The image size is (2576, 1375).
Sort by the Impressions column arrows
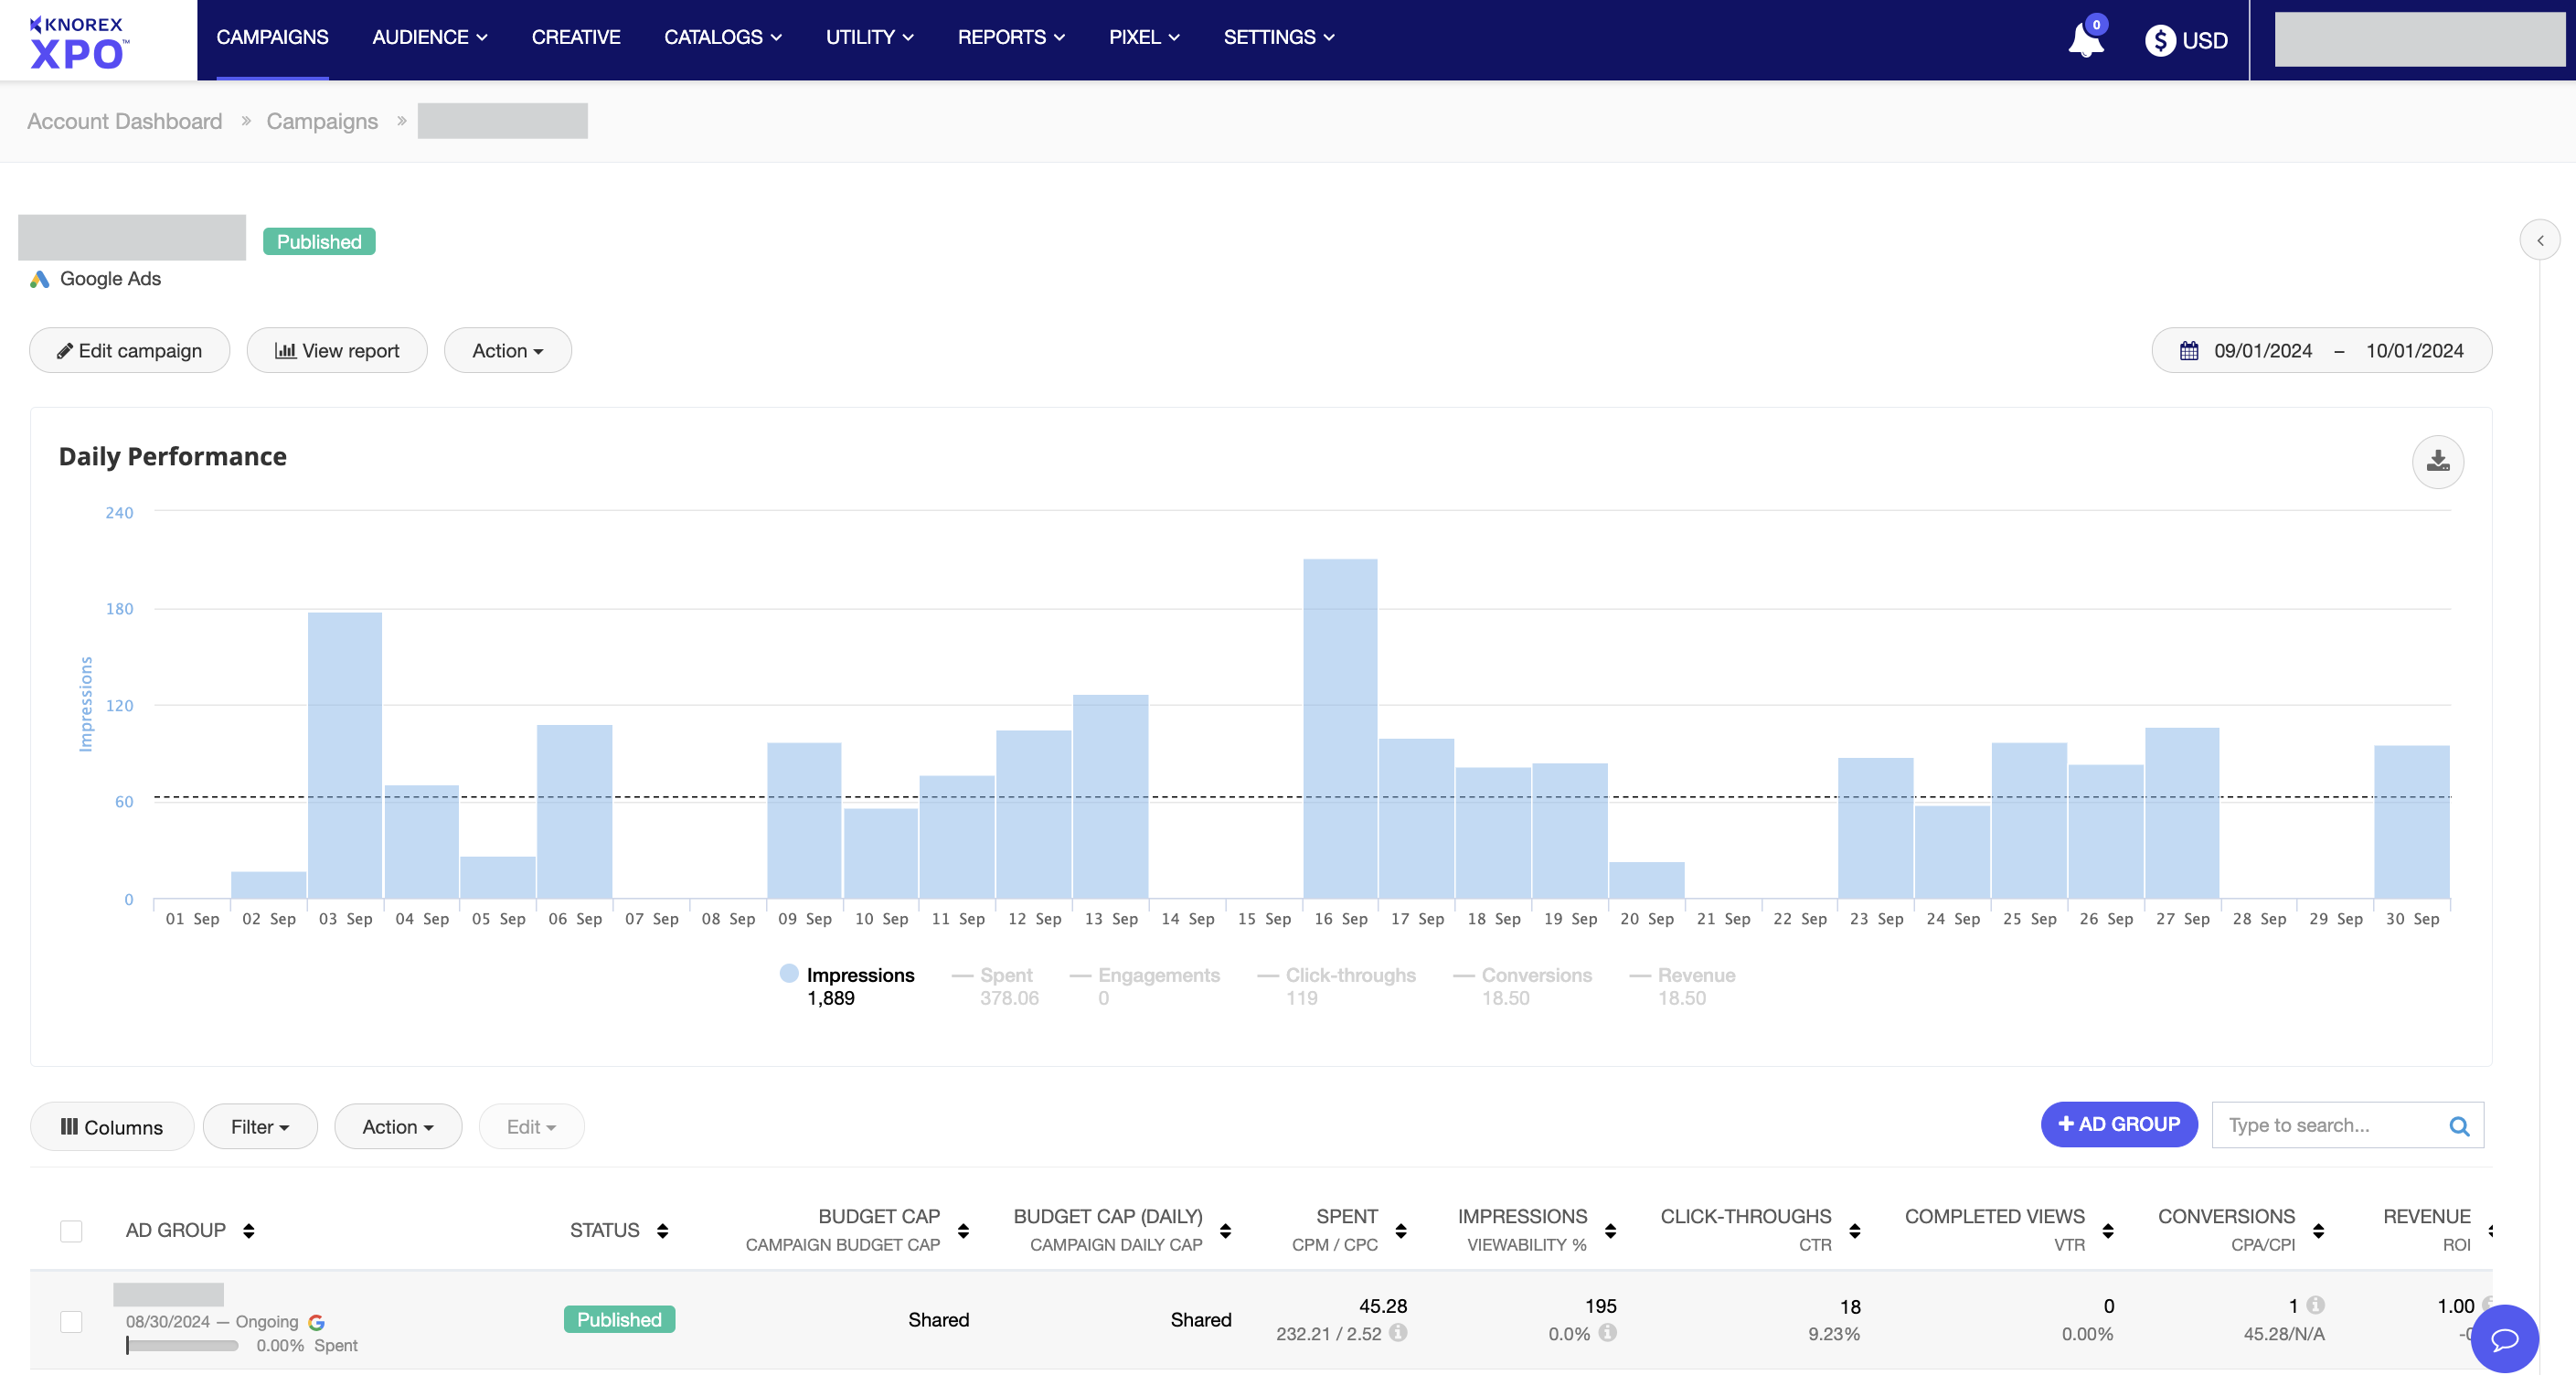coord(1610,1231)
